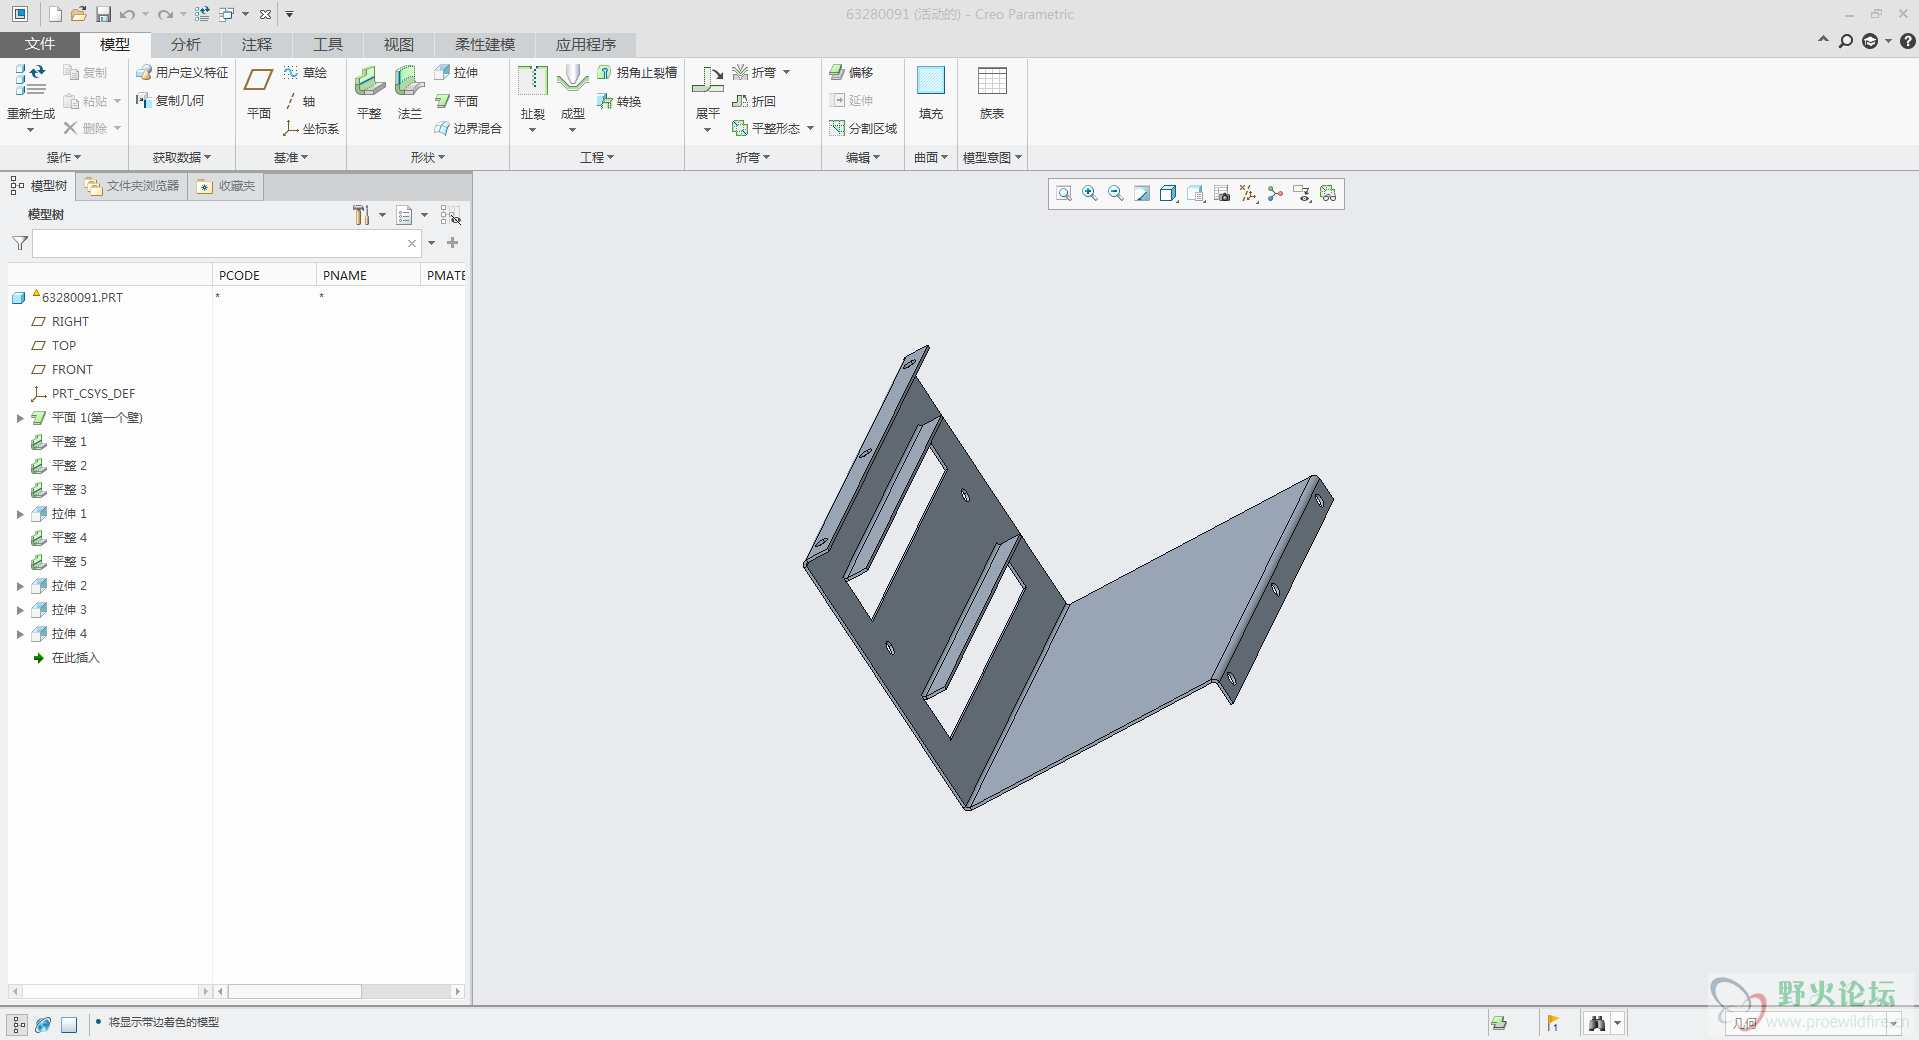This screenshot has height=1040, width=1919.
Task: Click Zoom Out in the graphics toolbar
Action: tap(1116, 194)
